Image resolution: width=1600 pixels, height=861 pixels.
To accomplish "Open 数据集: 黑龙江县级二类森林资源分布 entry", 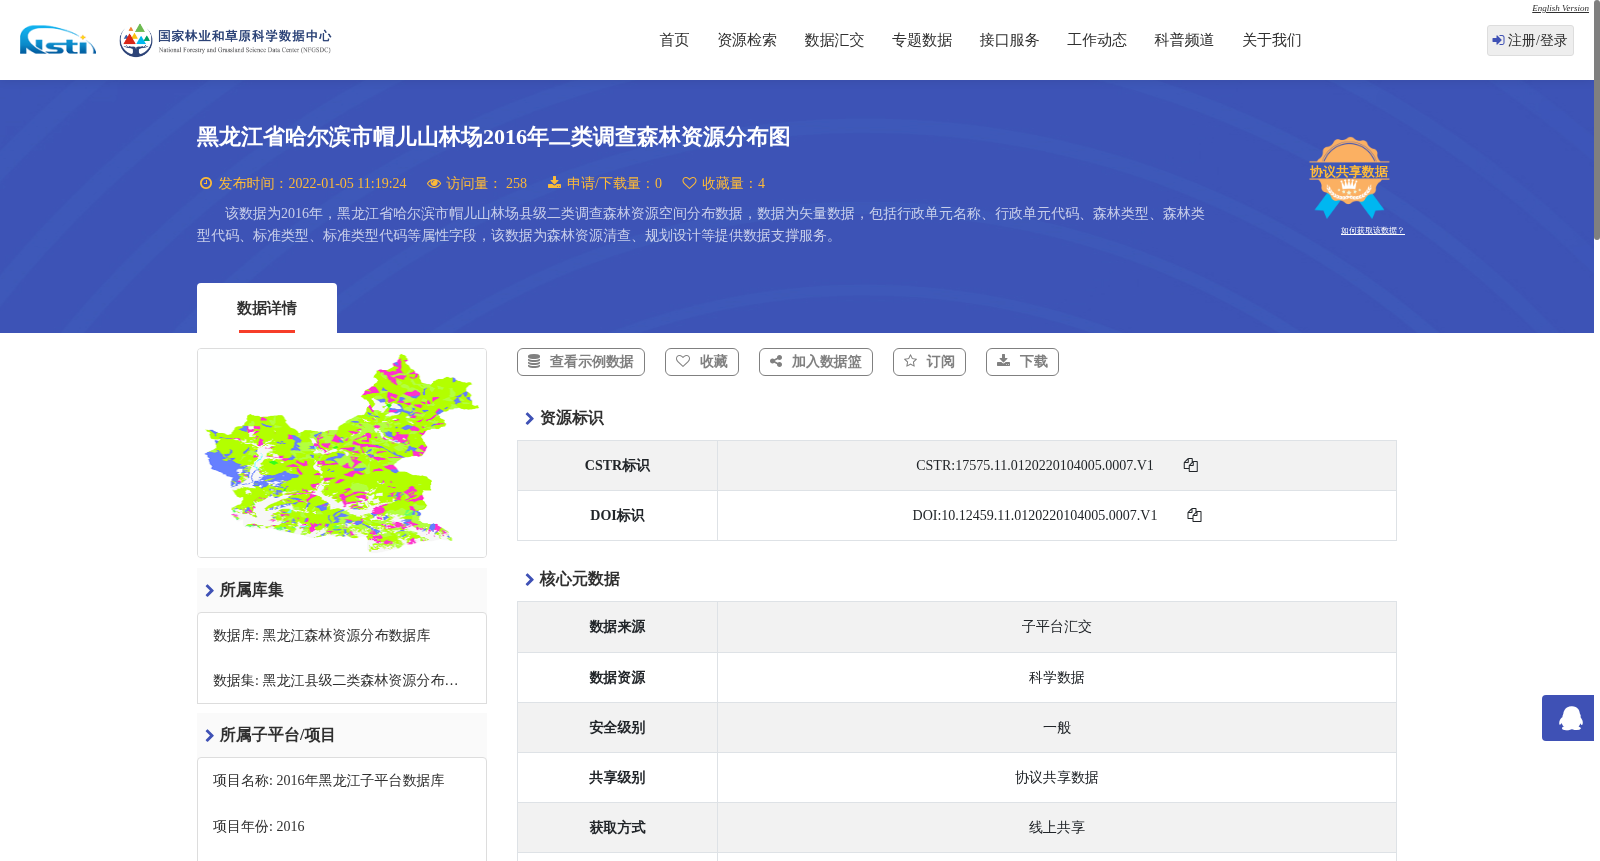I will pyautogui.click(x=336, y=681).
